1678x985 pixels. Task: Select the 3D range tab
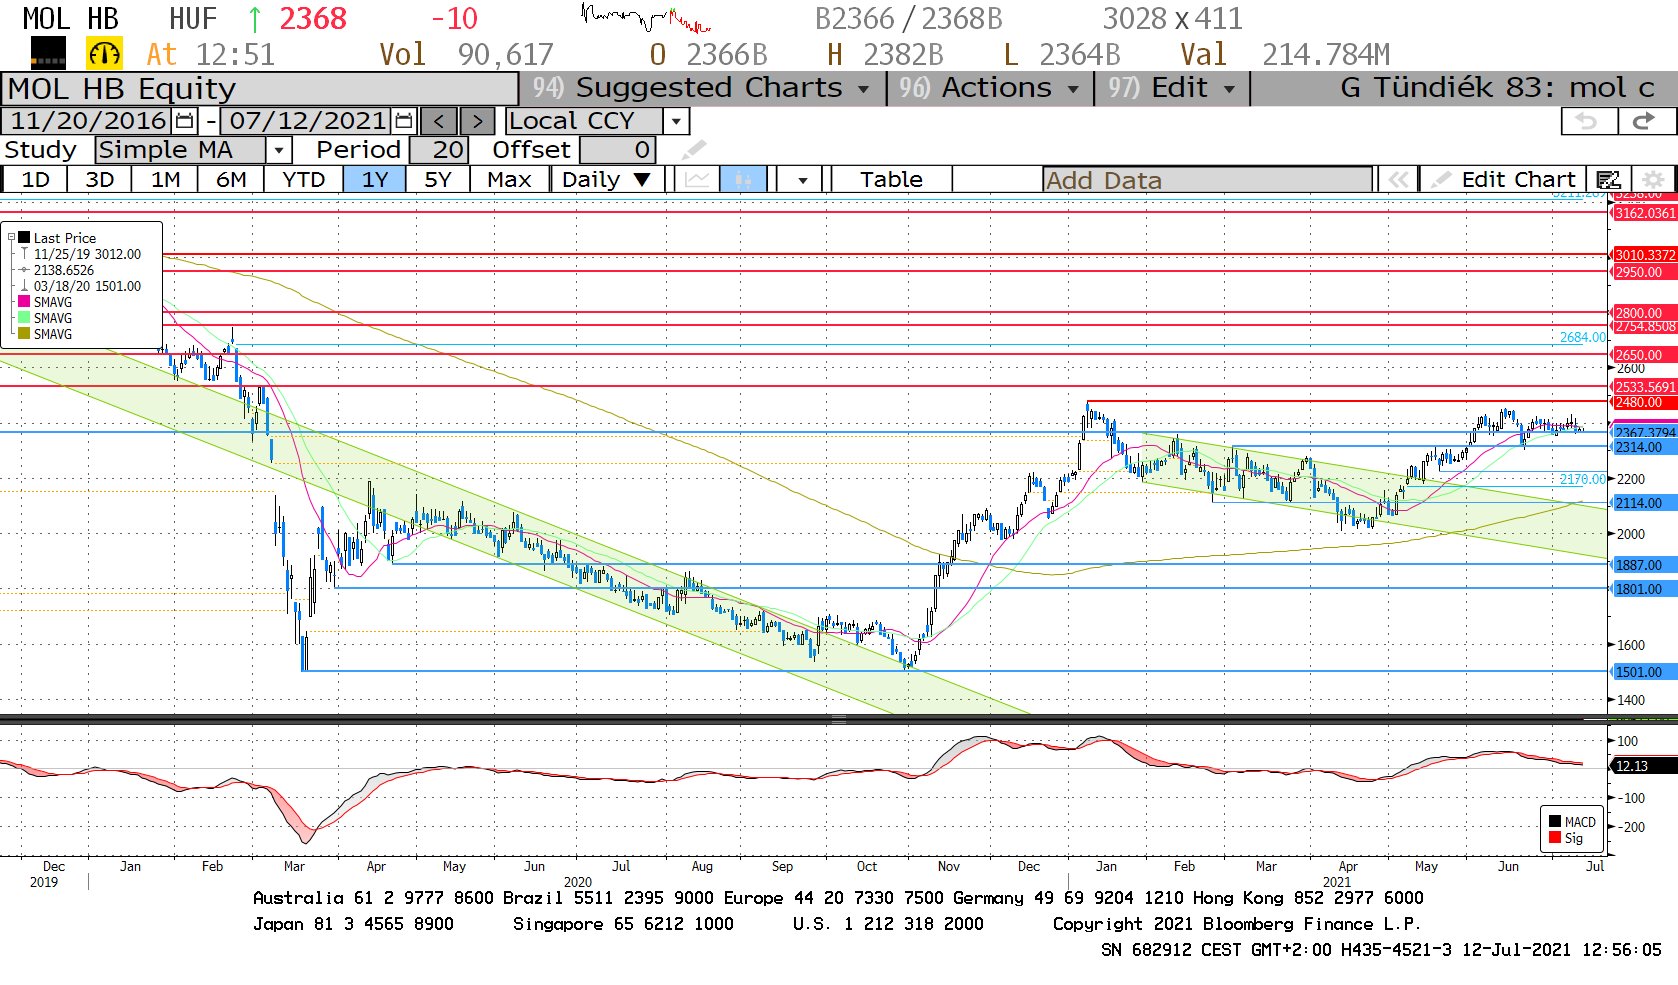tap(99, 180)
